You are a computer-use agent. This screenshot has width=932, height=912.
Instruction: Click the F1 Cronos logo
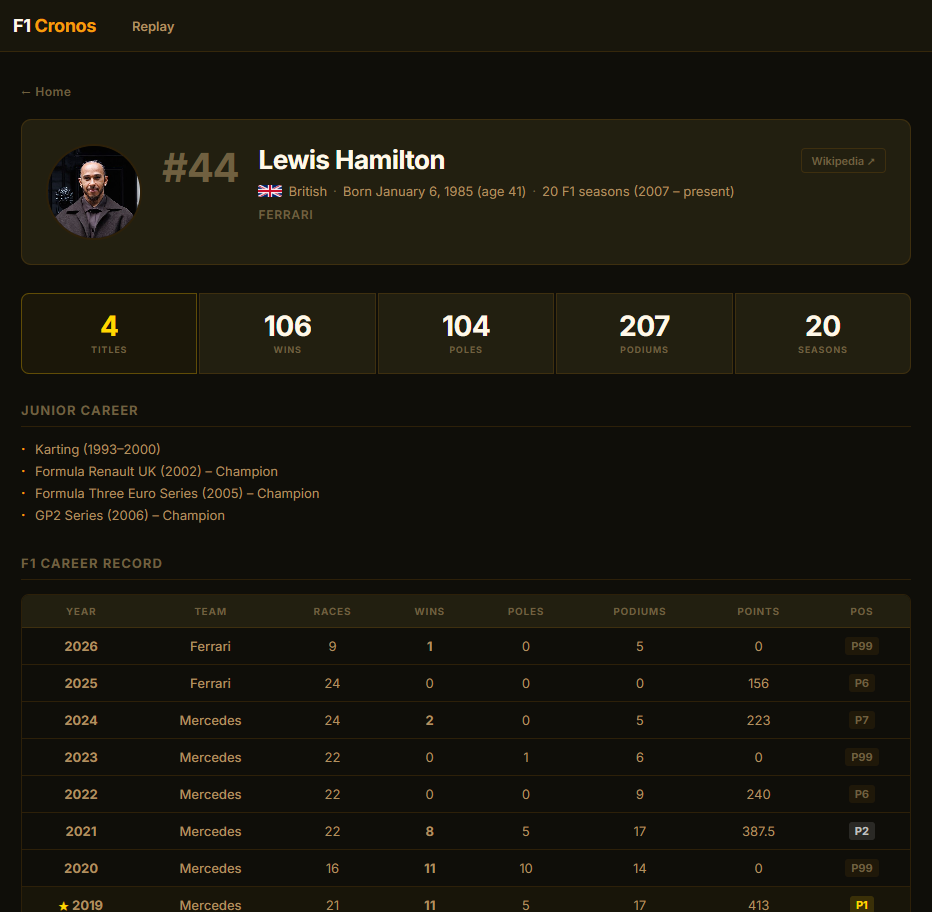(55, 26)
